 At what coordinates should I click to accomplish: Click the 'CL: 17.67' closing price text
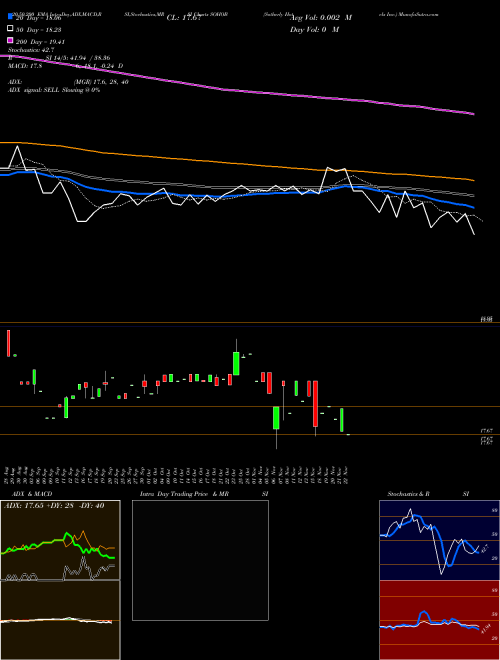pos(182,18)
